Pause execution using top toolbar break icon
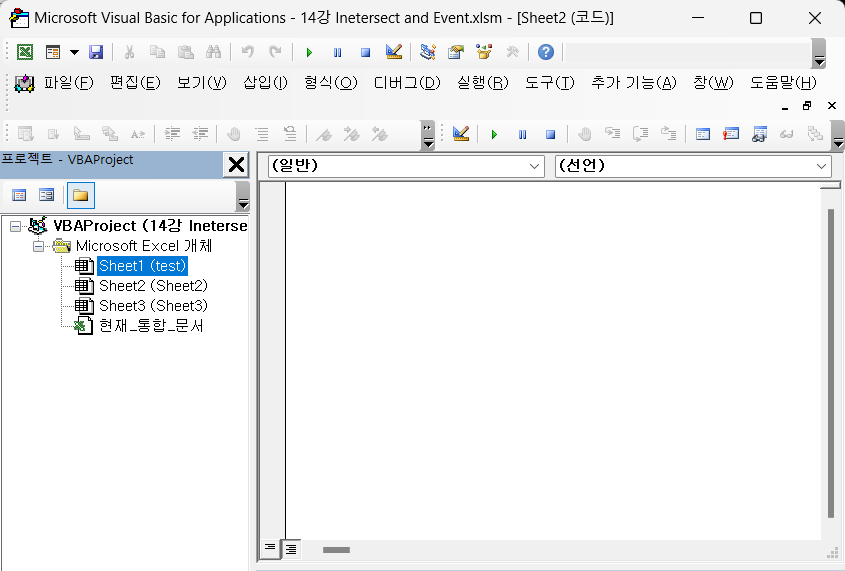Image resolution: width=845 pixels, height=571 pixels. [337, 52]
